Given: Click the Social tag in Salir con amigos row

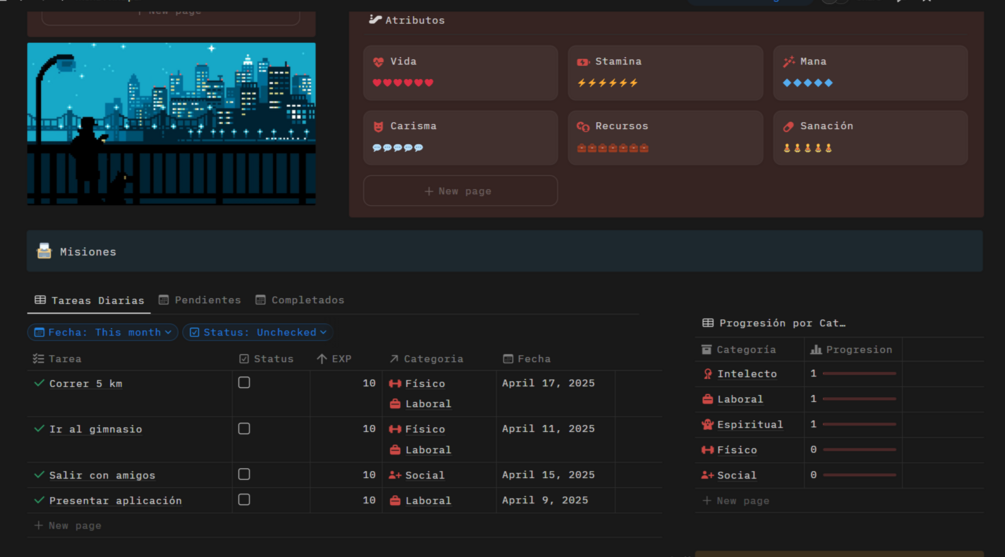Looking at the screenshot, I should (x=417, y=475).
